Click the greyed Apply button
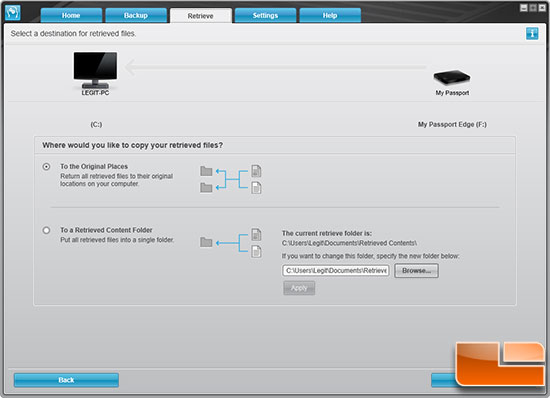The height and width of the screenshot is (398, 550). tap(299, 288)
